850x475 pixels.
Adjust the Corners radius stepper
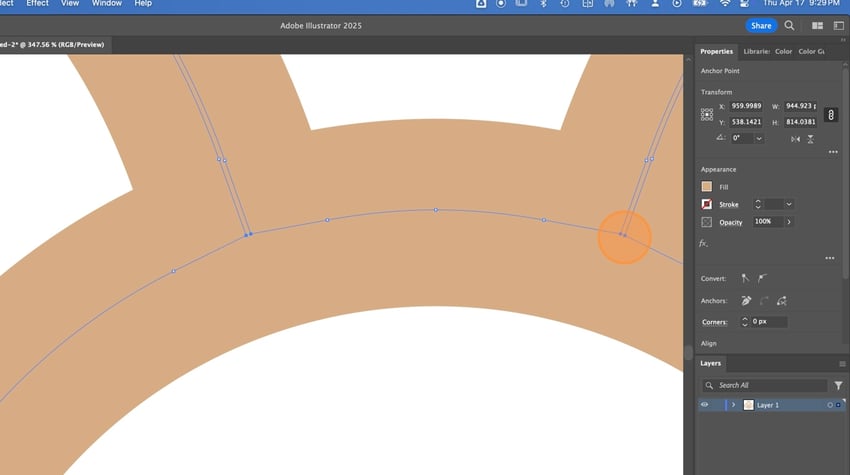tap(744, 322)
